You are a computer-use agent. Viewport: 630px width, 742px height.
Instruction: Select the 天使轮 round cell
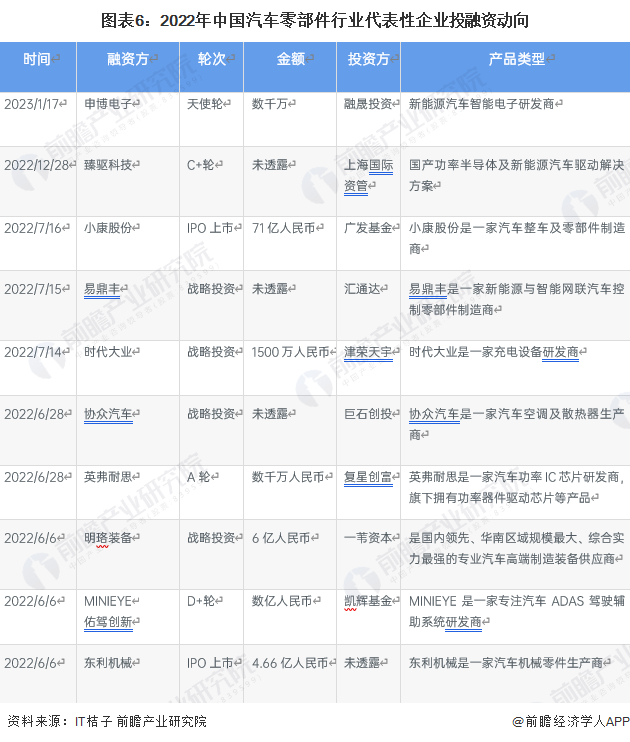point(205,104)
